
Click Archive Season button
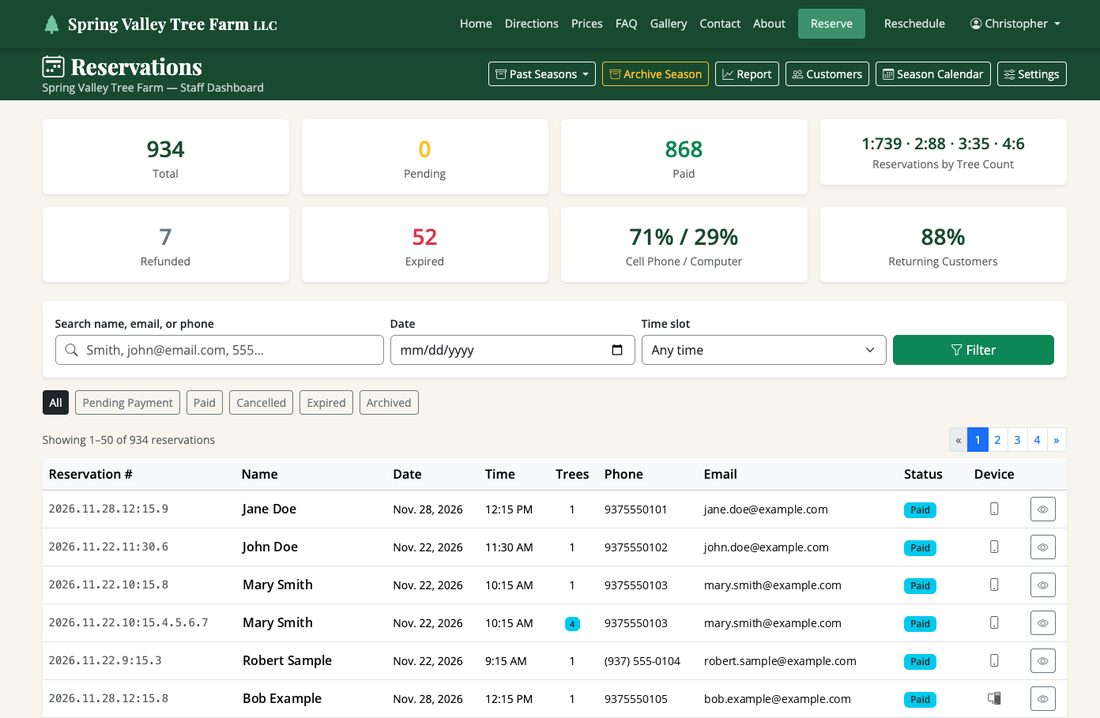click(x=655, y=74)
